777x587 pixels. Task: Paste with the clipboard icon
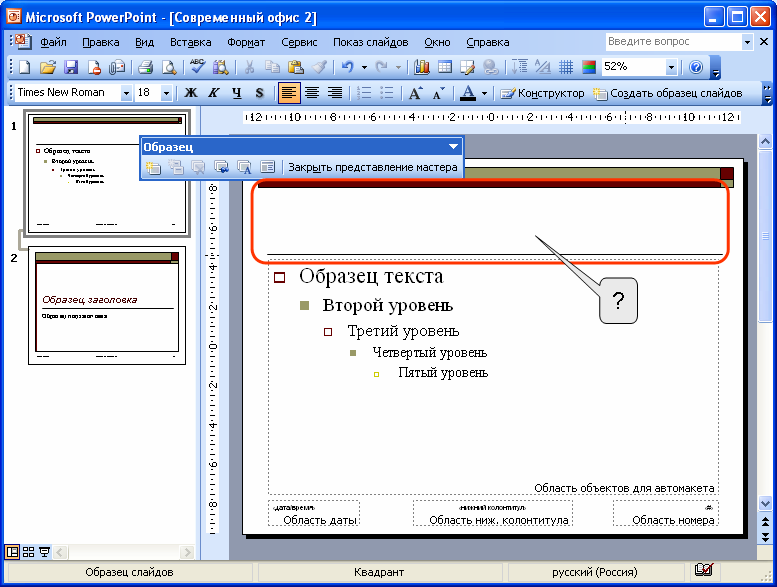[296, 67]
